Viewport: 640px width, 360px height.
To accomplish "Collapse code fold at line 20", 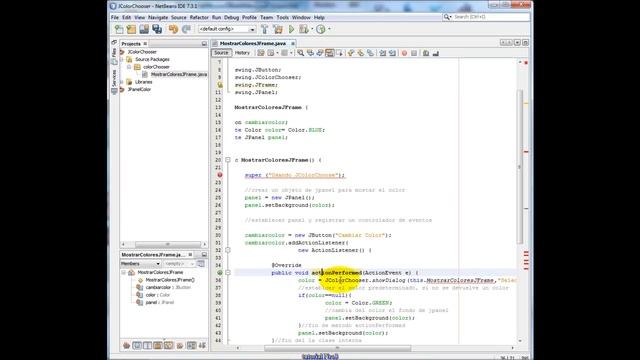I will [228, 160].
